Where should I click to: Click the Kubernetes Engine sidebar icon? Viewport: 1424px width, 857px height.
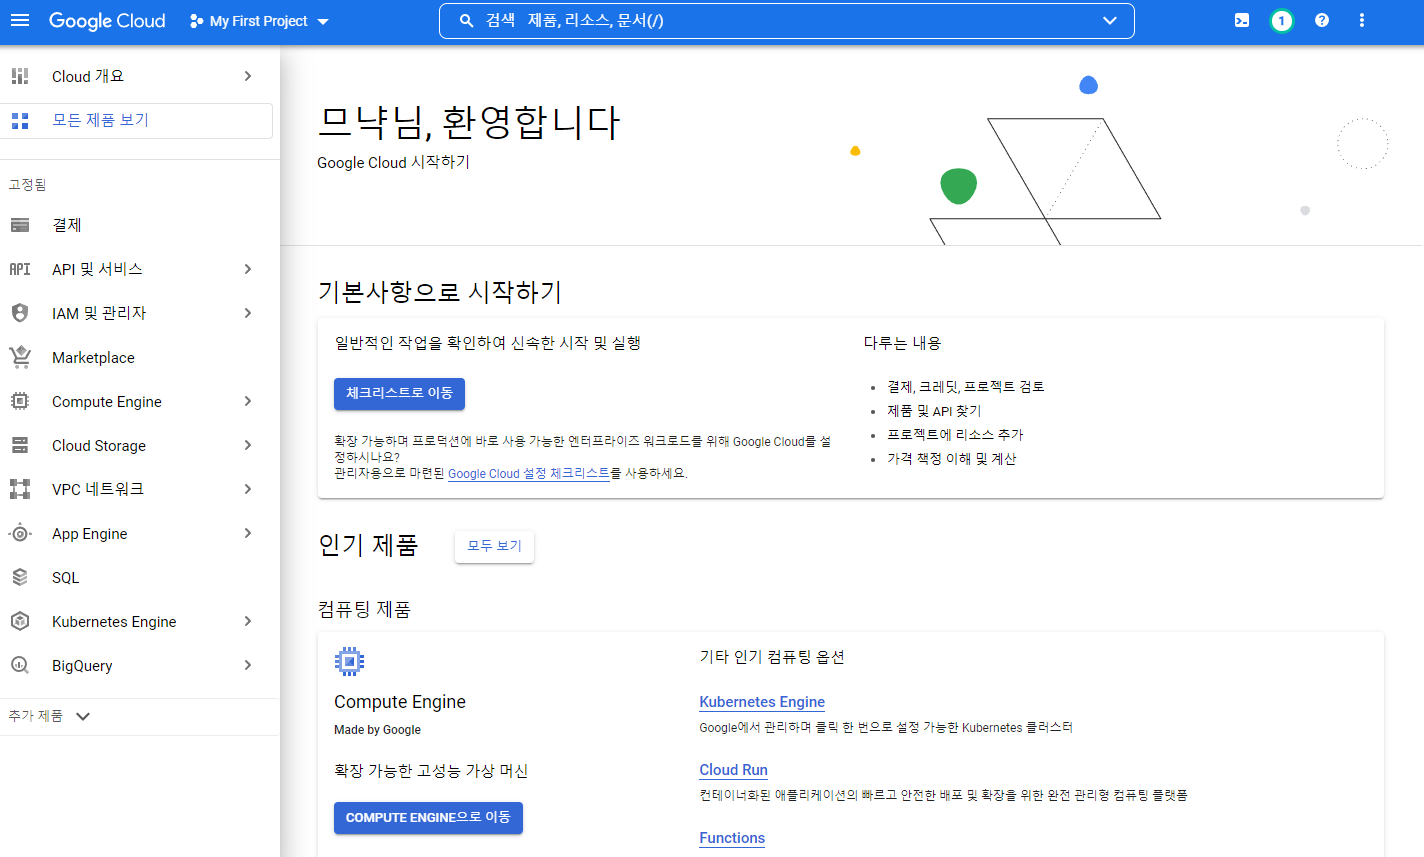pyautogui.click(x=20, y=621)
